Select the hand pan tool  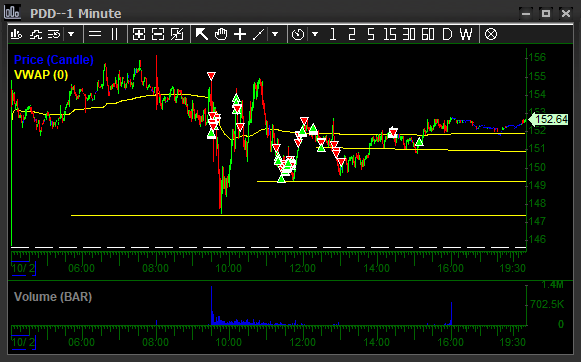pyautogui.click(x=221, y=34)
